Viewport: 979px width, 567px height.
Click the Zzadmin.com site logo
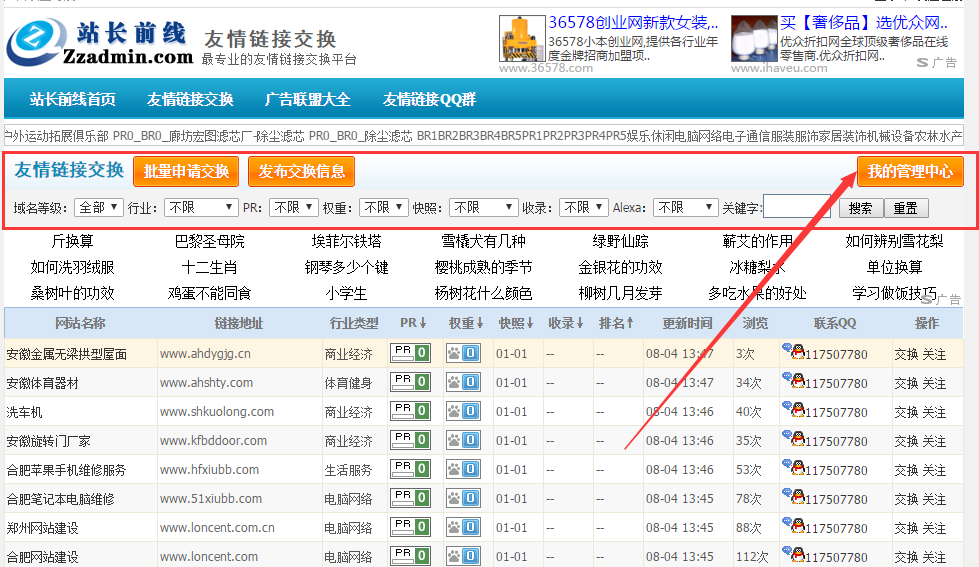pyautogui.click(x=98, y=43)
